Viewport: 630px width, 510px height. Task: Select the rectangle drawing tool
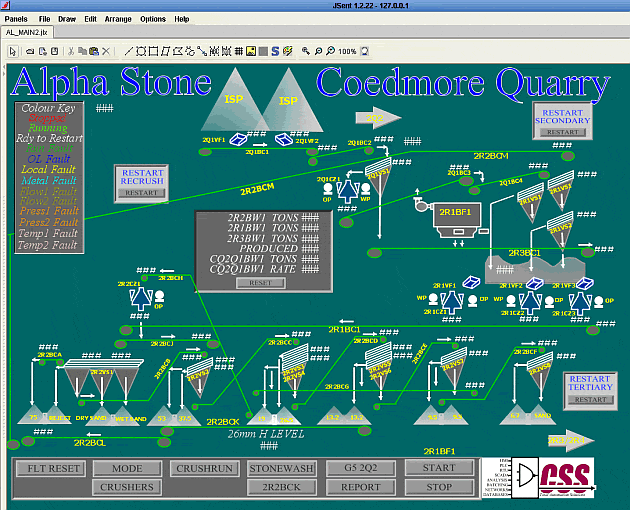point(153,51)
